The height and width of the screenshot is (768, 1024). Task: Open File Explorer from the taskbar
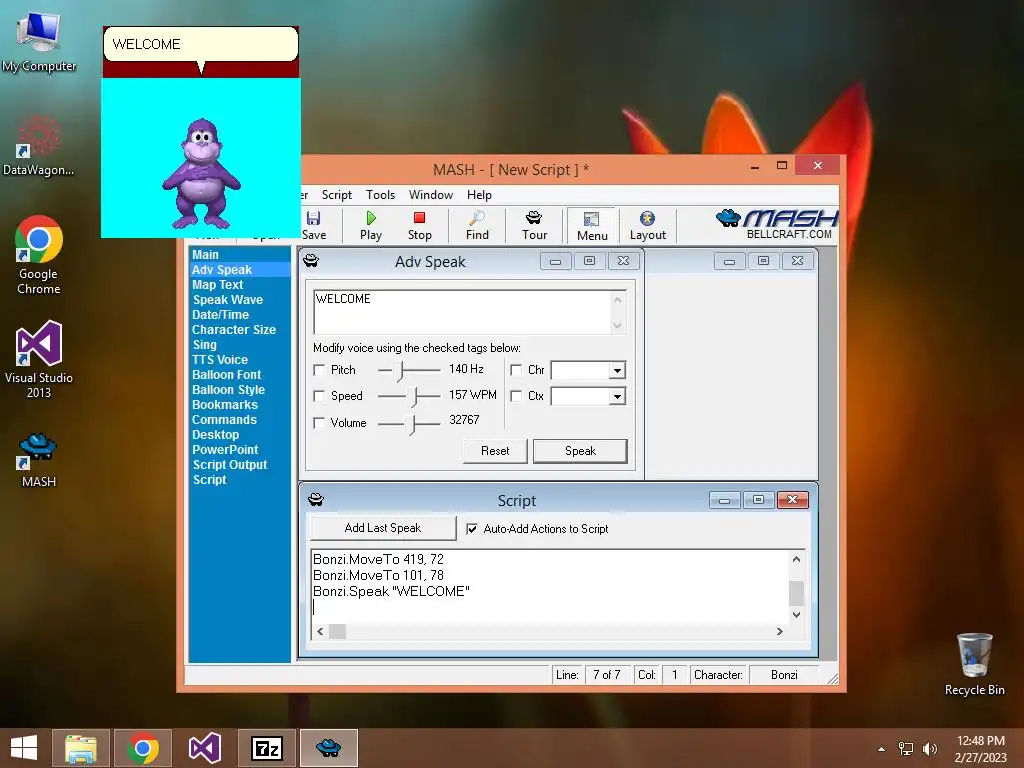point(81,748)
